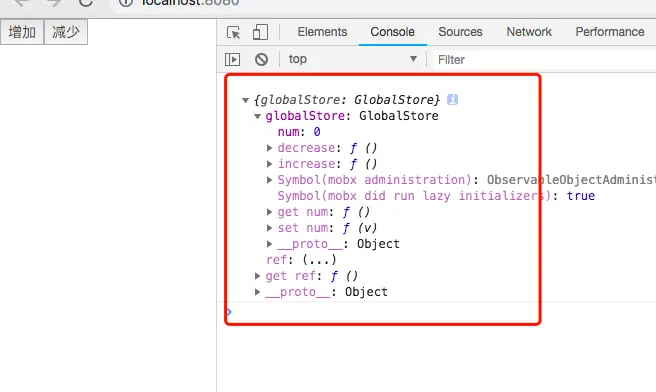The width and height of the screenshot is (656, 392).
Task: Expand __proto__ under globalStore
Action: 270,244
